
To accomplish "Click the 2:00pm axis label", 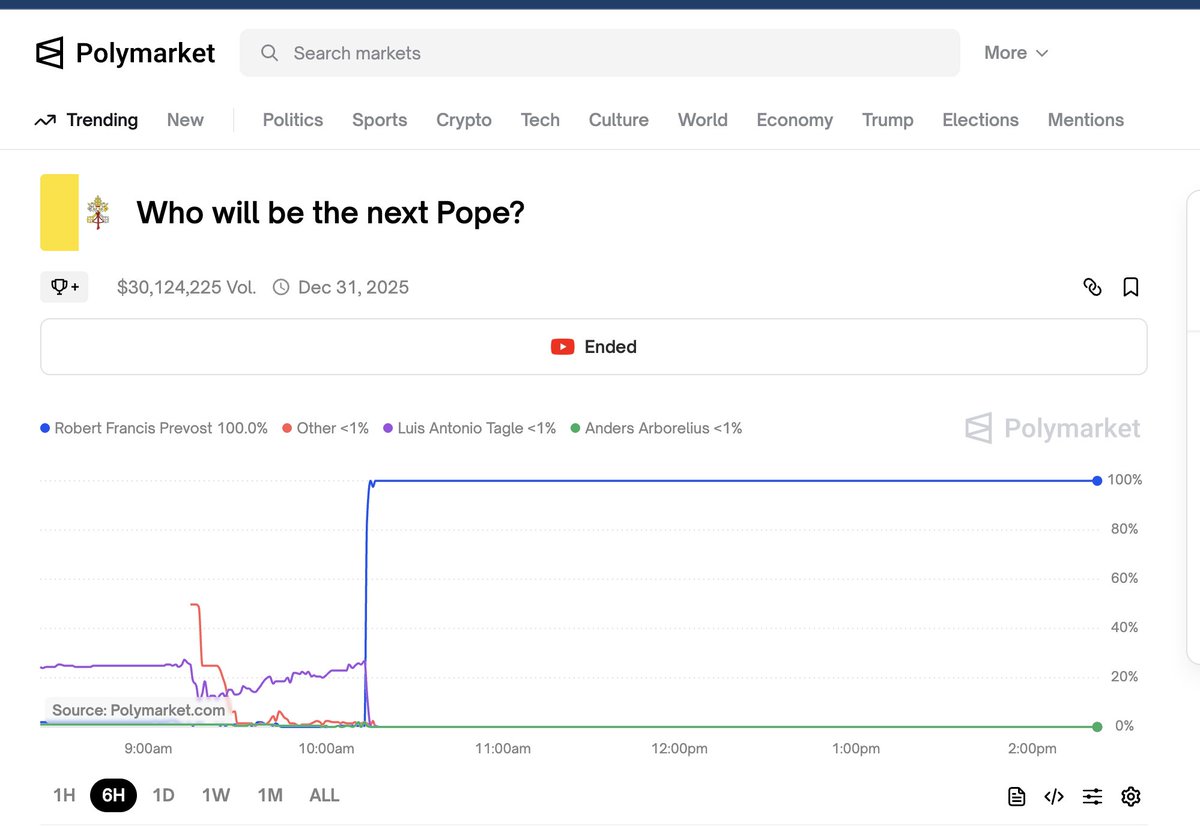I will tap(1032, 749).
